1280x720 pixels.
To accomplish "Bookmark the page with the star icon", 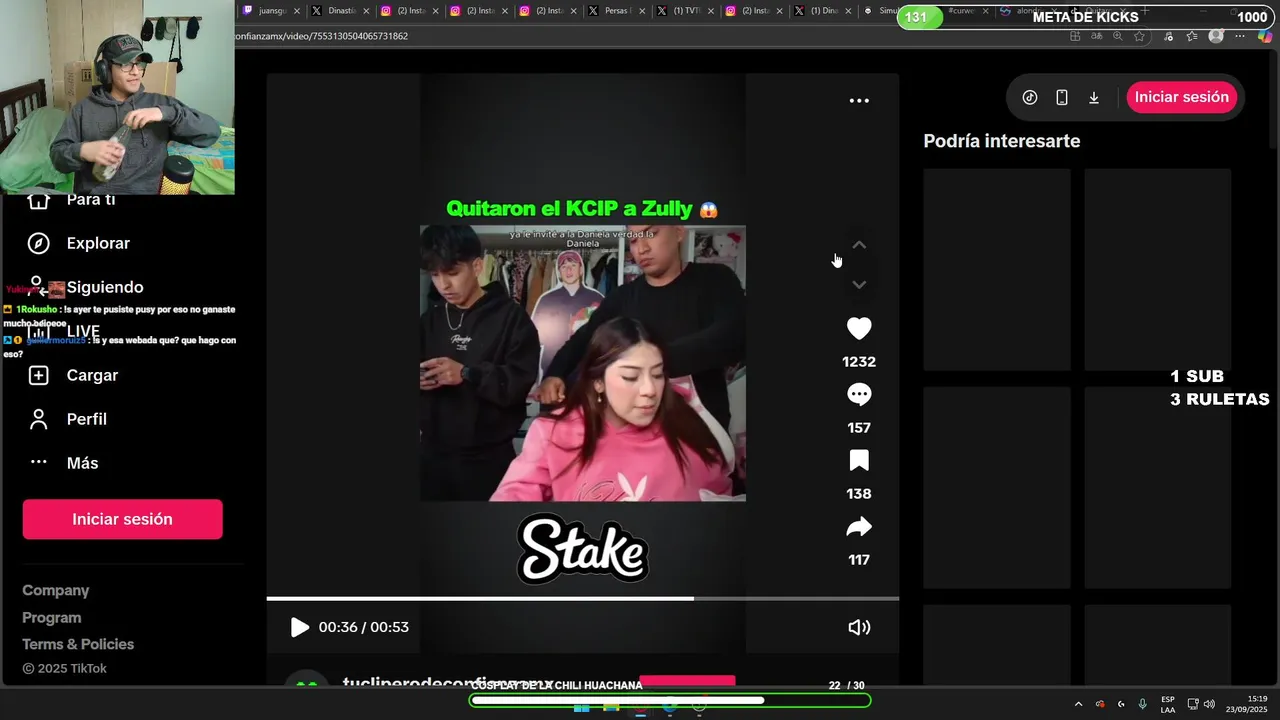I will pos(1139,36).
